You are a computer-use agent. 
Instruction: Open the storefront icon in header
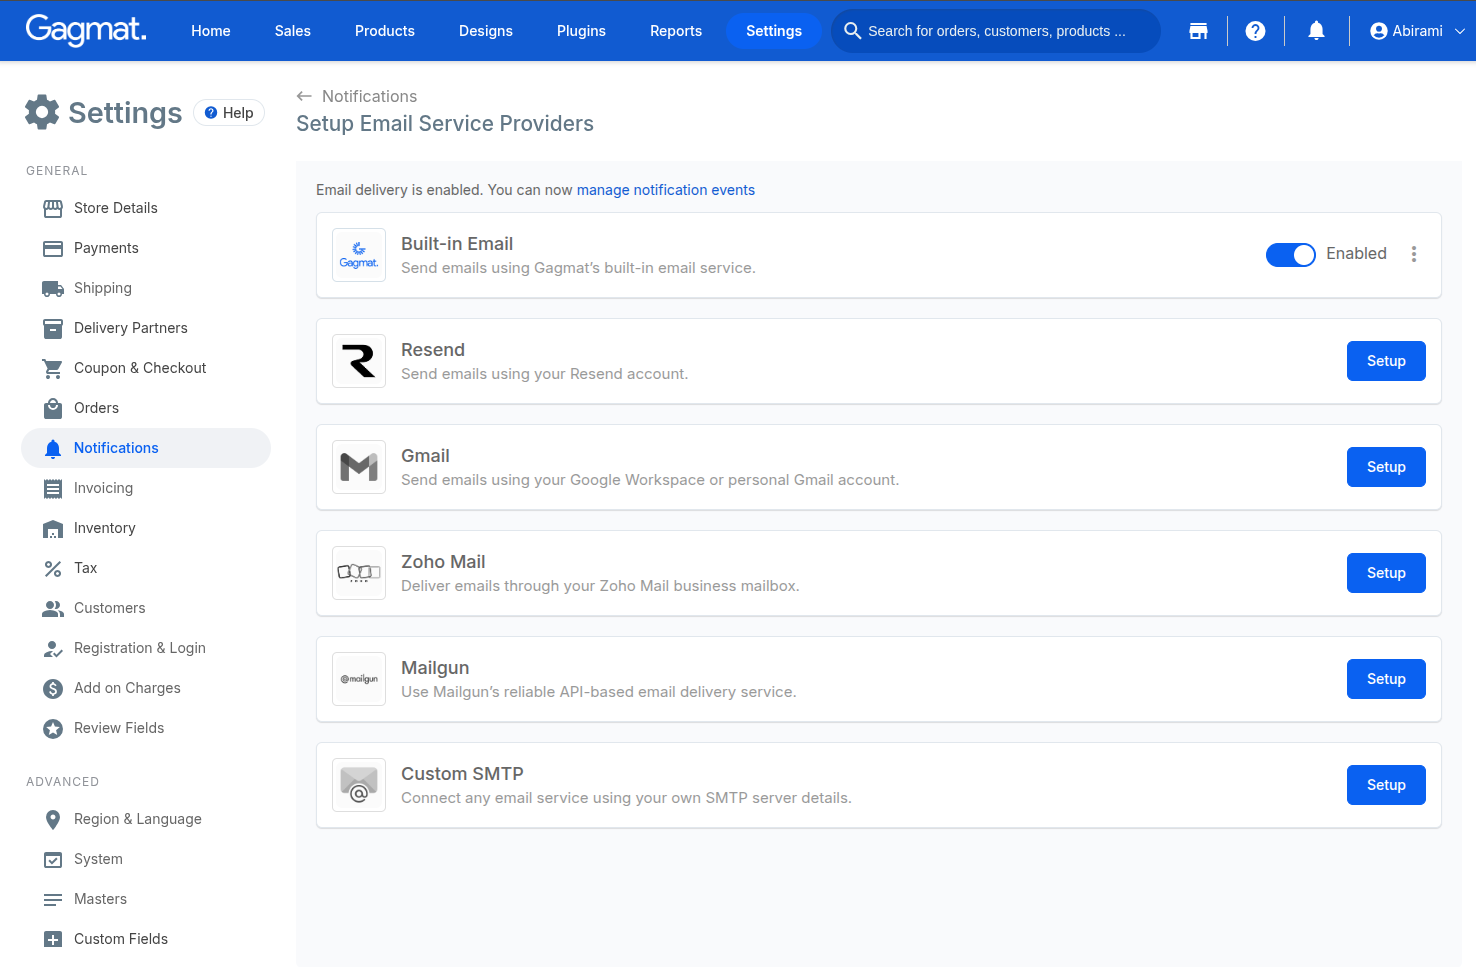(x=1198, y=31)
